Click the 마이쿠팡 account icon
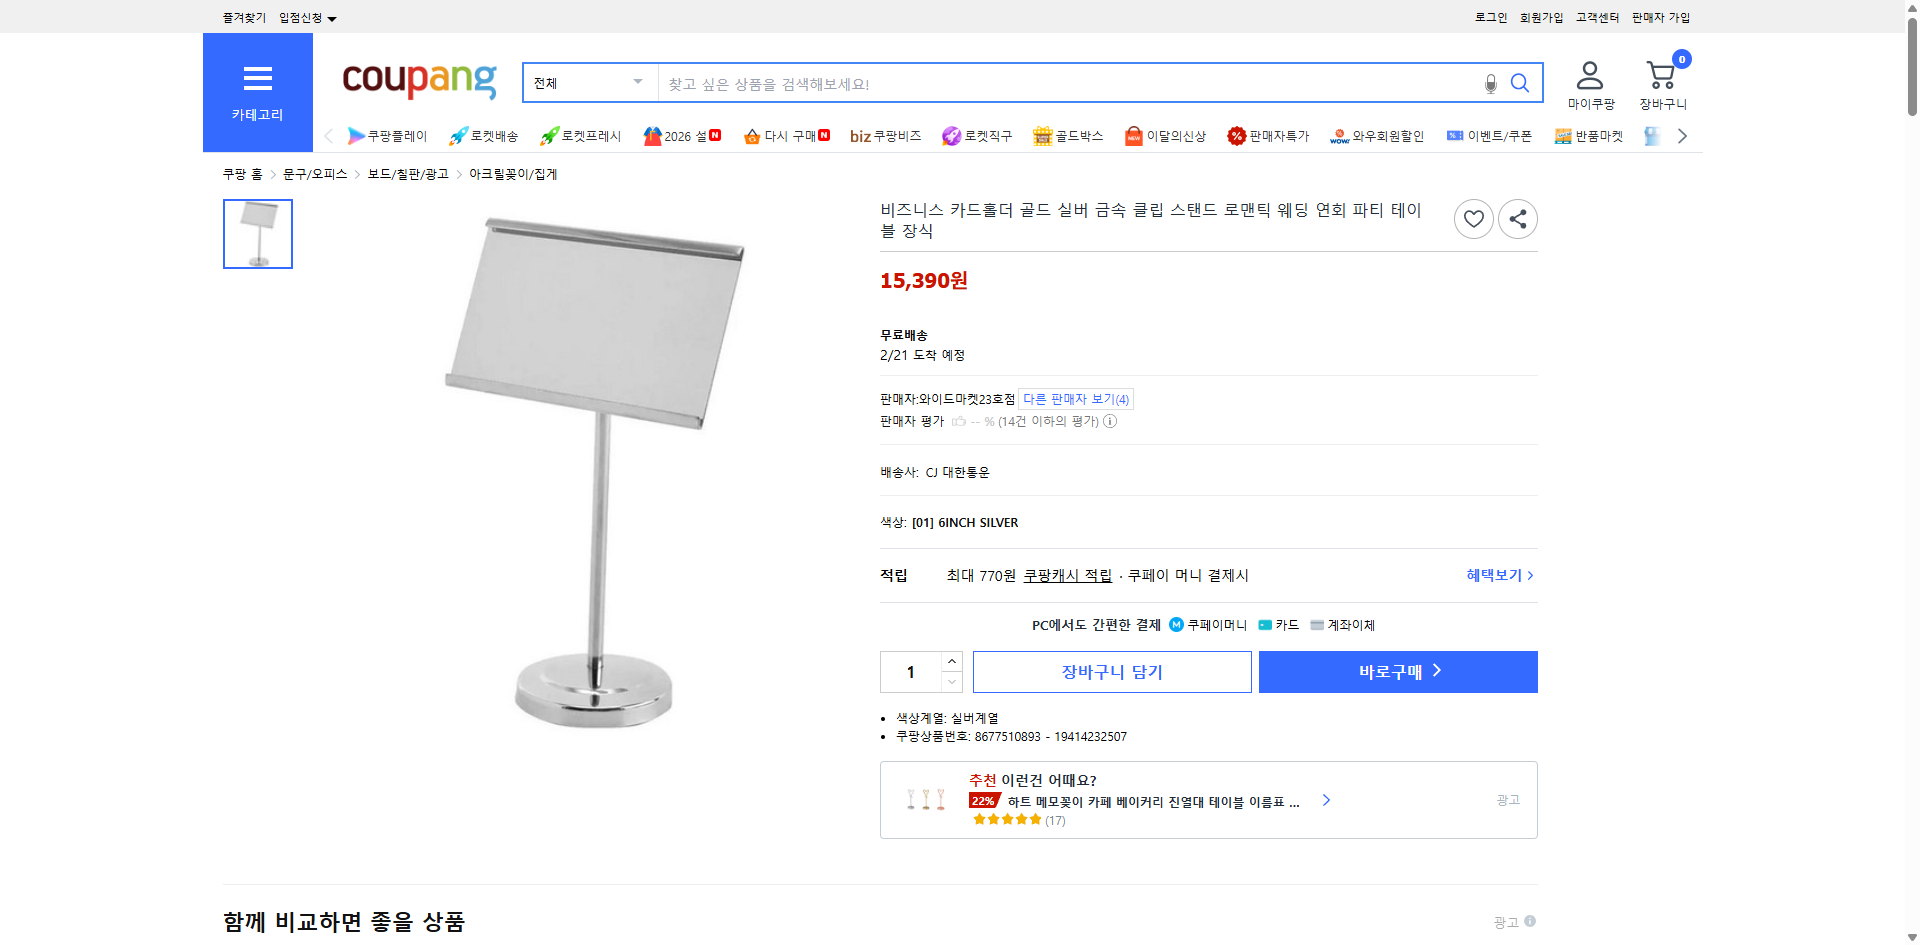Screen dimensions: 1920x945 pyautogui.click(x=1588, y=73)
